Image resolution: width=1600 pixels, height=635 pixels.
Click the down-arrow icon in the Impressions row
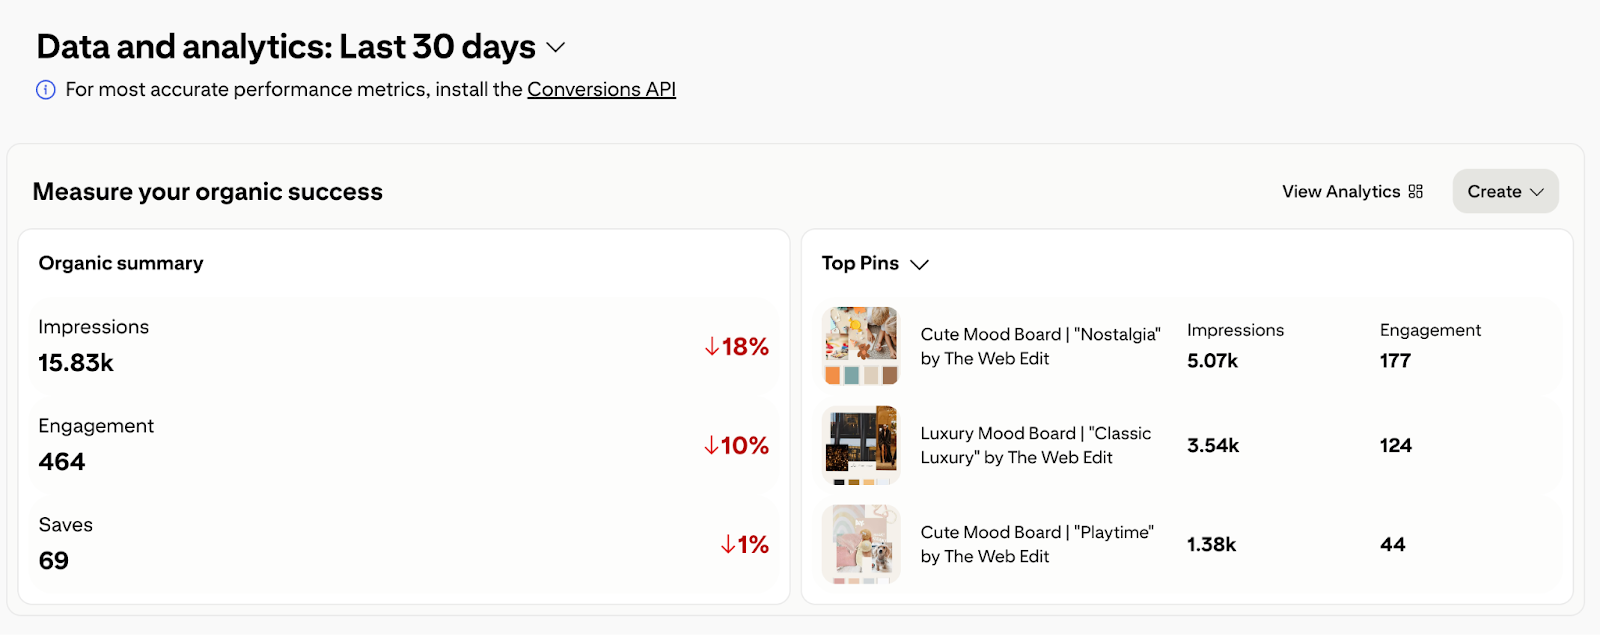click(712, 347)
